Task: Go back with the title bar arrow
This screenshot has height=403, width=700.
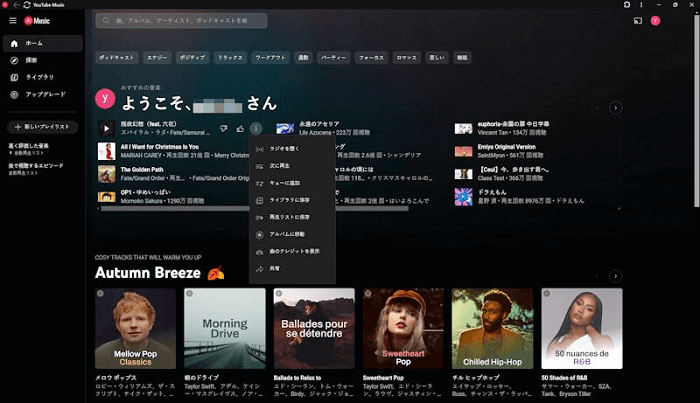Action: 17,4
